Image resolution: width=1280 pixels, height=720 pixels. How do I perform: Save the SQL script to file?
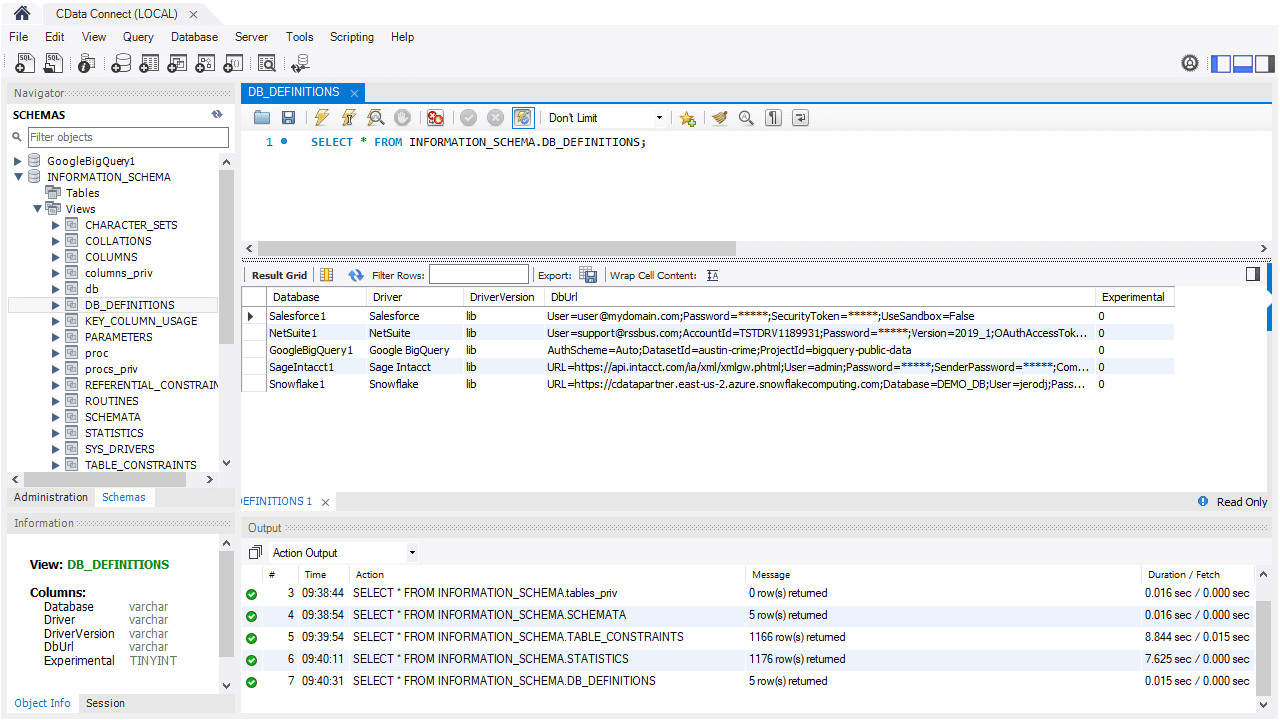(288, 118)
